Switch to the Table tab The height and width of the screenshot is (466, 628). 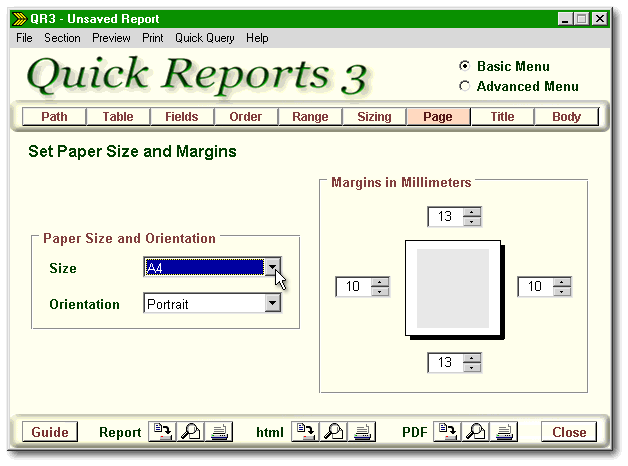pos(118,116)
